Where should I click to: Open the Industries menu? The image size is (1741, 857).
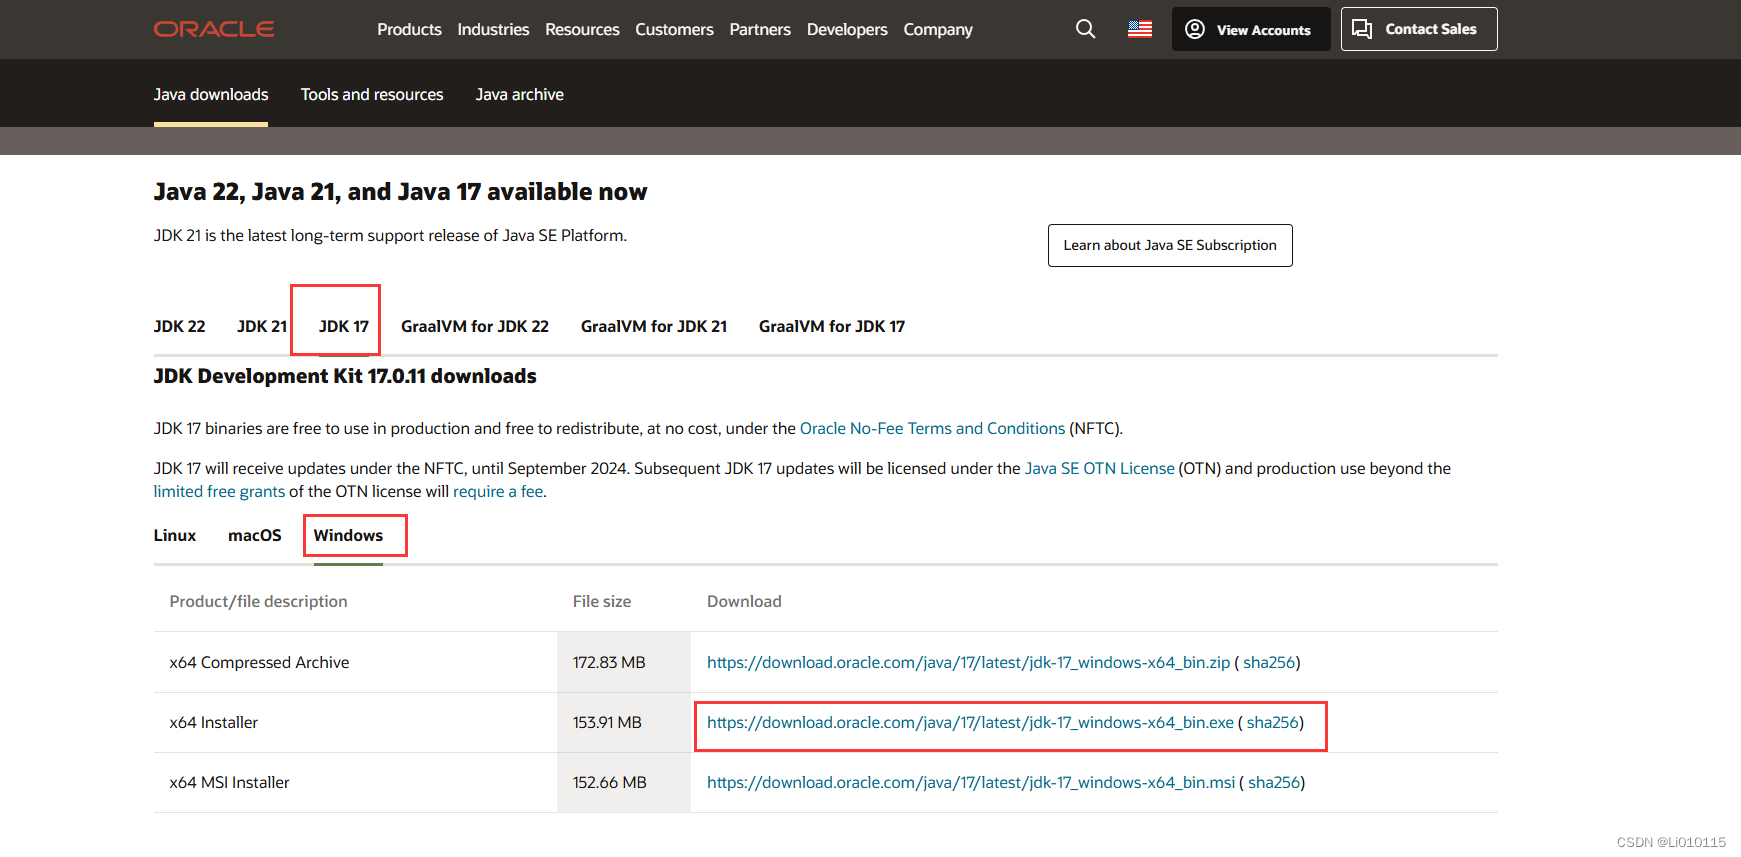pyautogui.click(x=493, y=29)
